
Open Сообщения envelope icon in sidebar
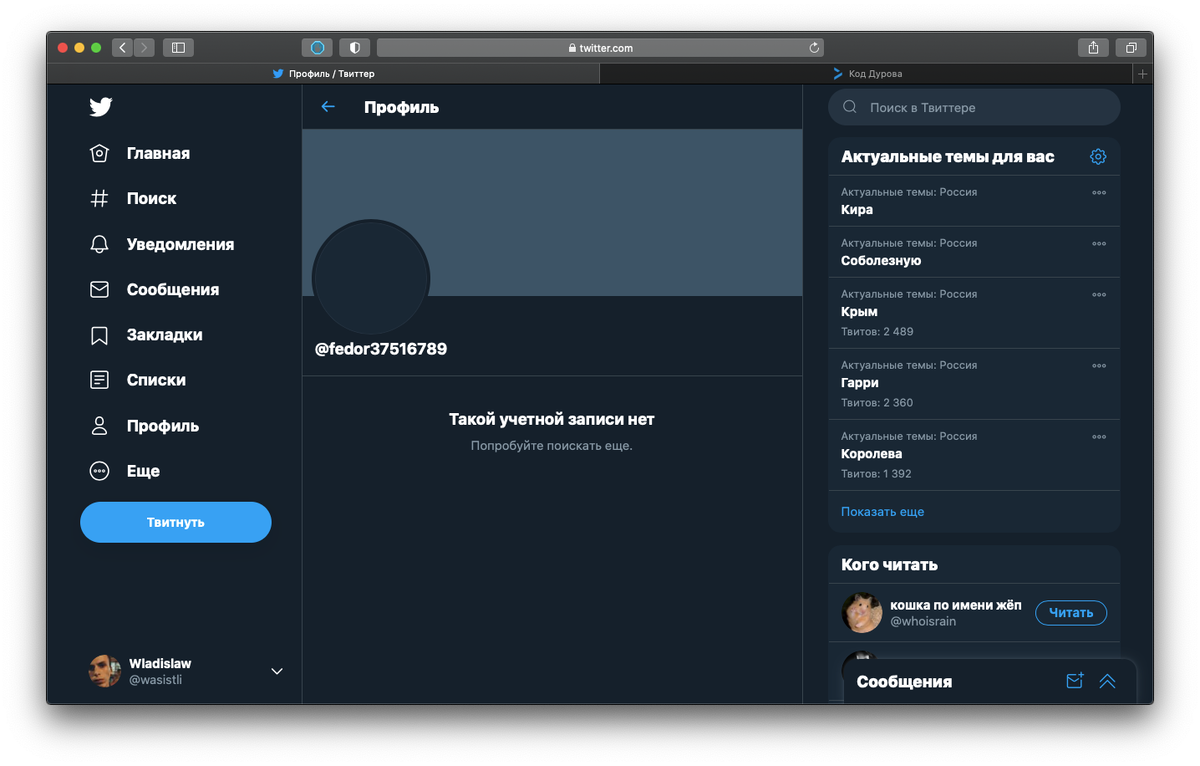click(x=99, y=289)
